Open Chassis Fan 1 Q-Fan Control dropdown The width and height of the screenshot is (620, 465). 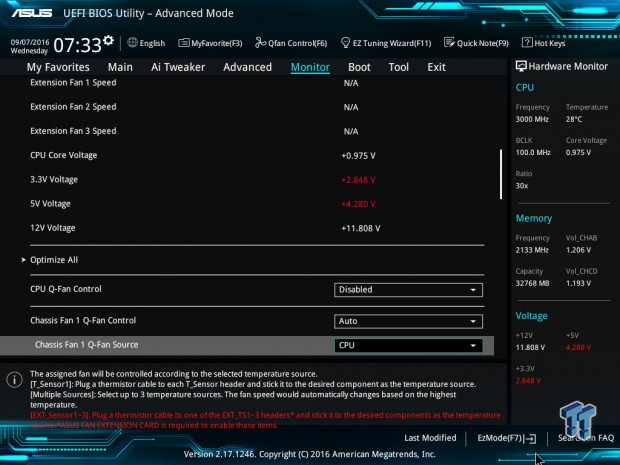pos(408,321)
